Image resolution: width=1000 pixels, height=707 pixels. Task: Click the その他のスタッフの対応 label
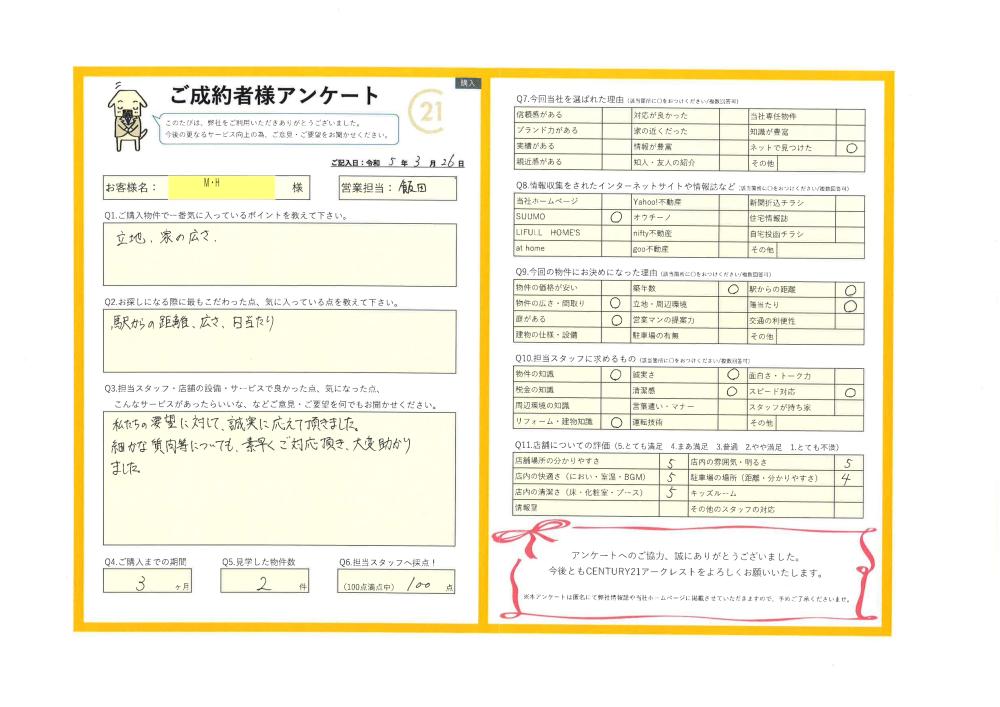(x=732, y=509)
